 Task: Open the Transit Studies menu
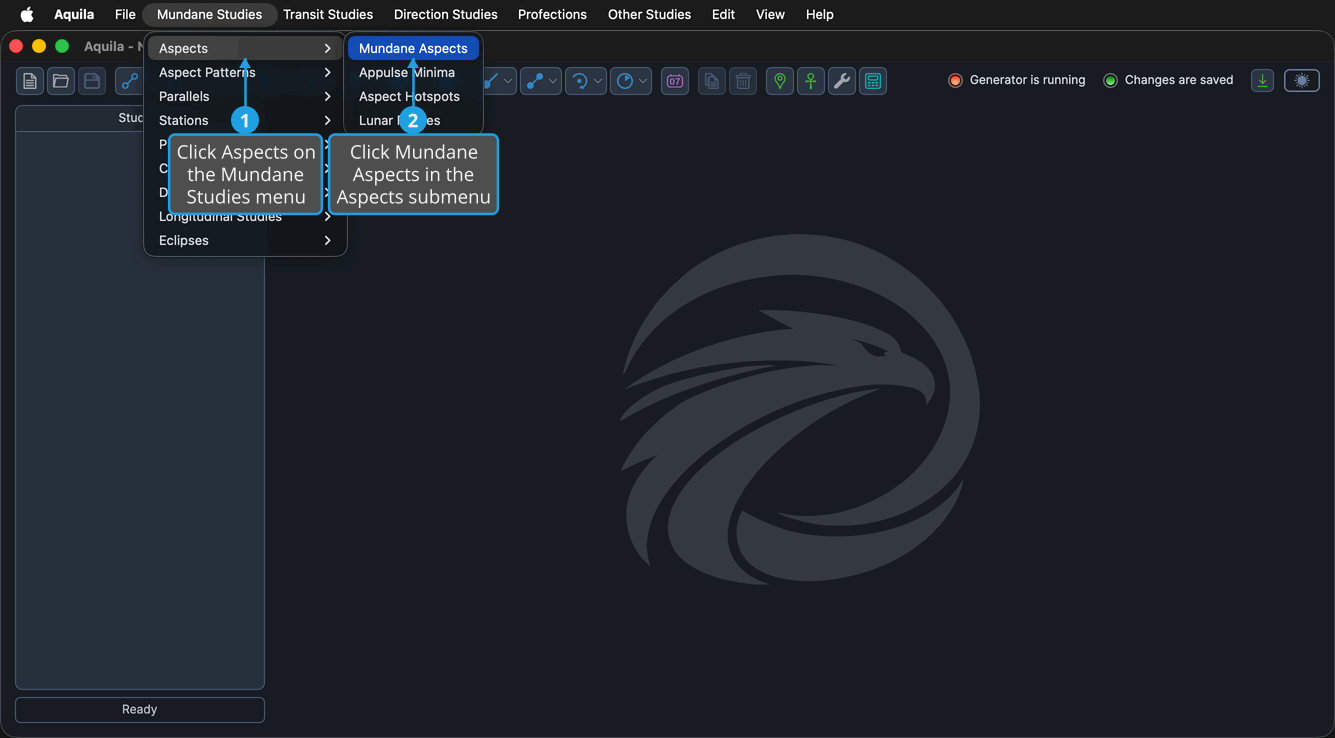coord(328,14)
